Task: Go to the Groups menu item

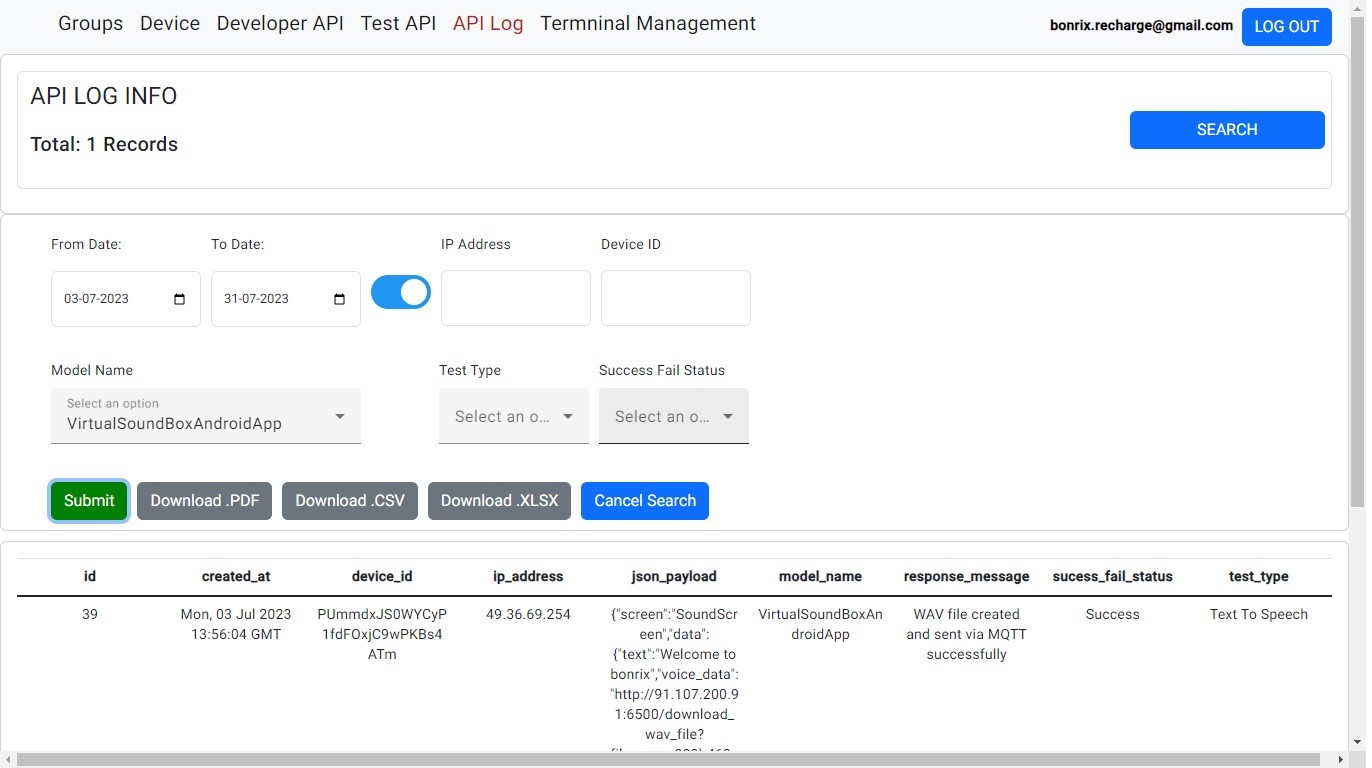Action: tap(91, 23)
